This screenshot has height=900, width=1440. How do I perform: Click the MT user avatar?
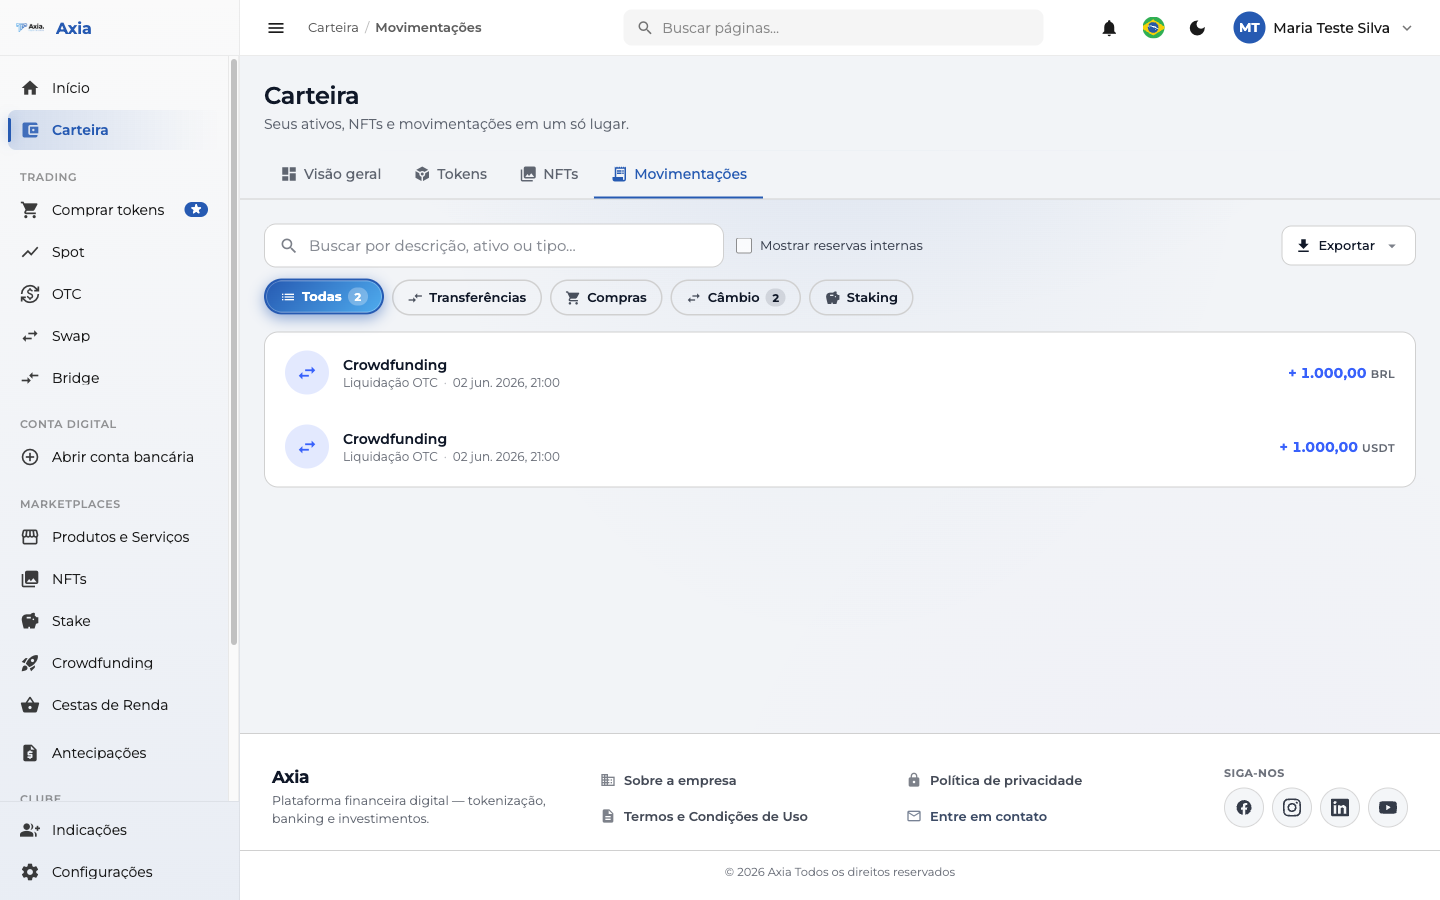1249,28
